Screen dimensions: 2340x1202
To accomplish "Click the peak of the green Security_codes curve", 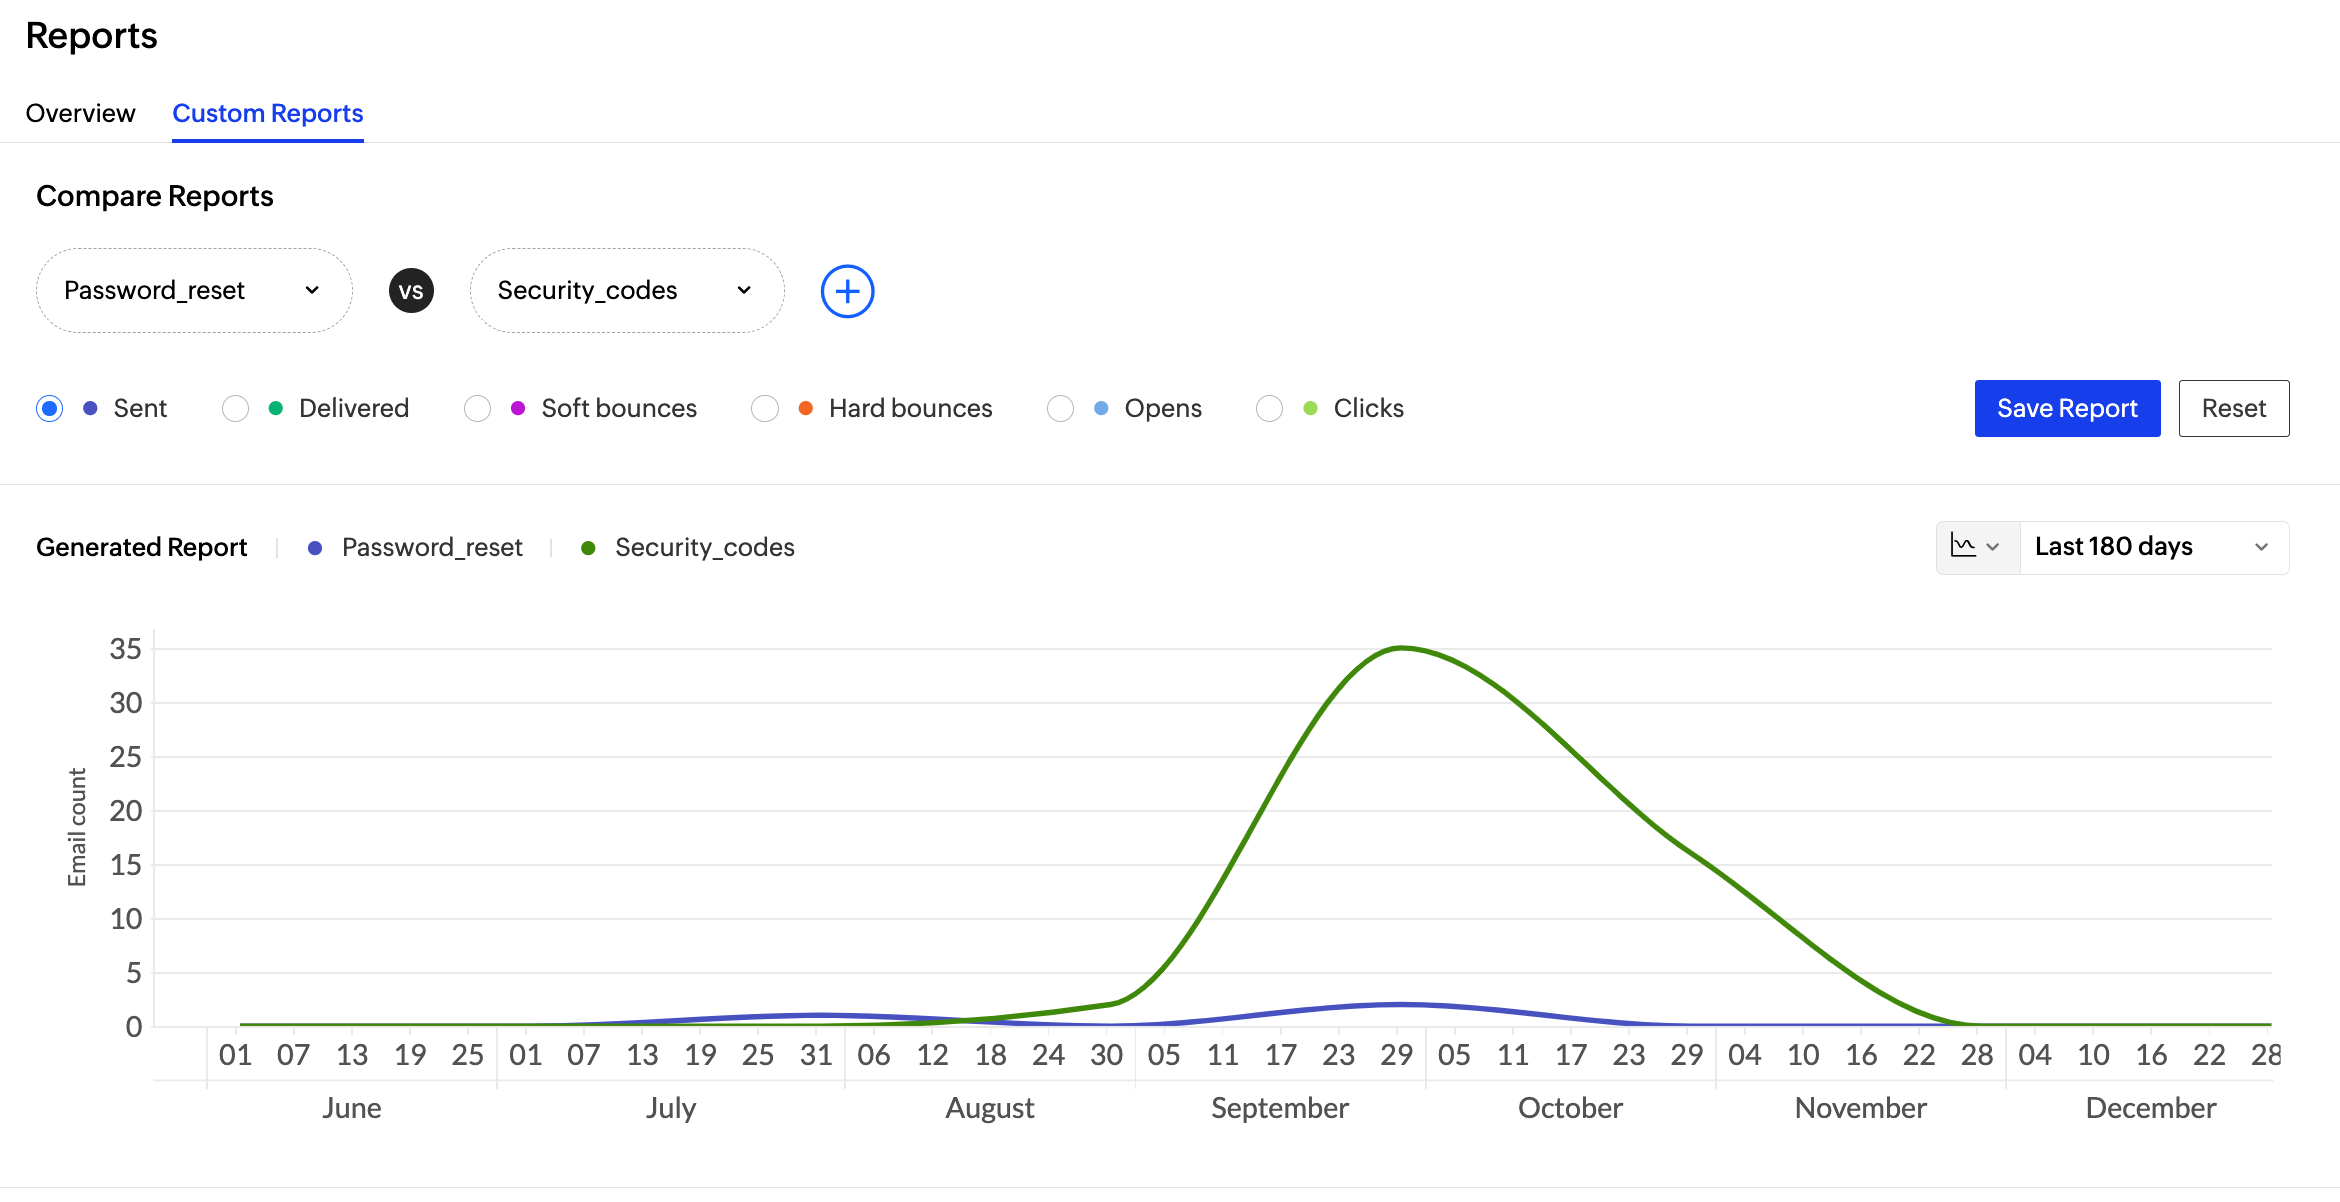I will (x=1402, y=648).
